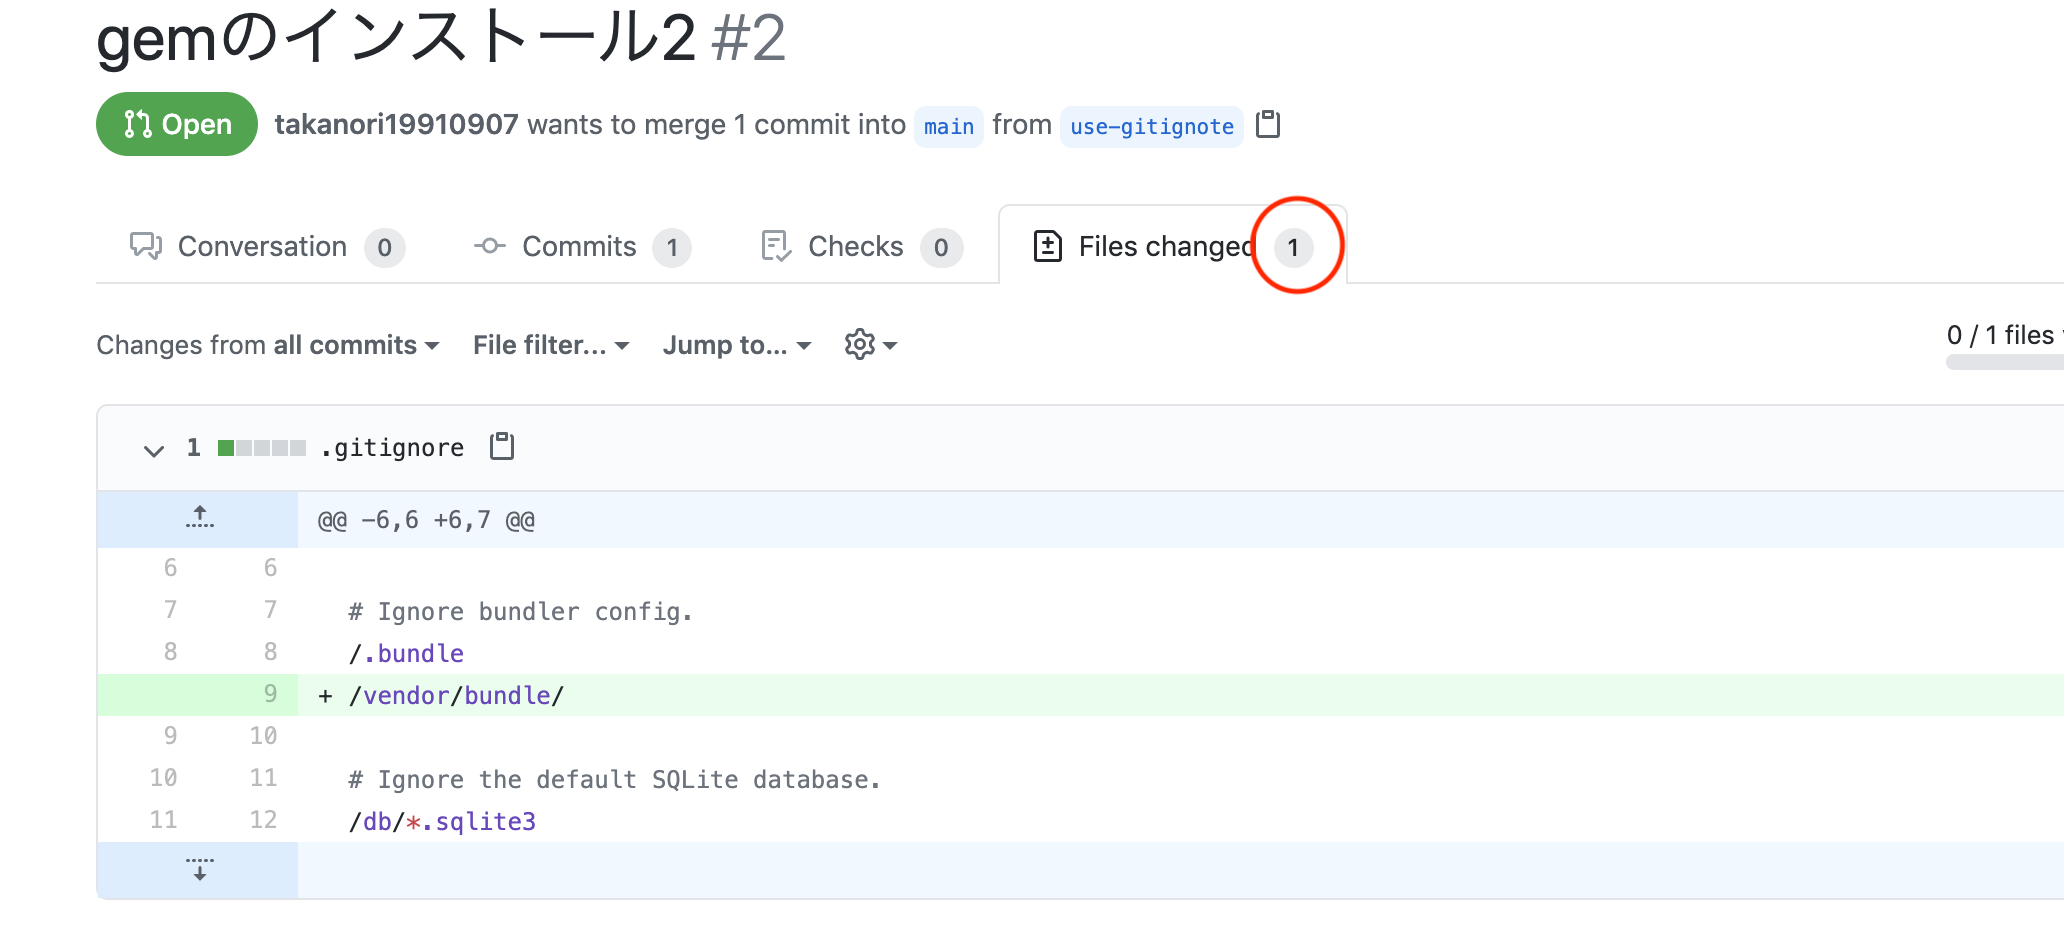The height and width of the screenshot is (926, 2064).
Task: Copy the .gitignore file path icon
Action: (502, 446)
